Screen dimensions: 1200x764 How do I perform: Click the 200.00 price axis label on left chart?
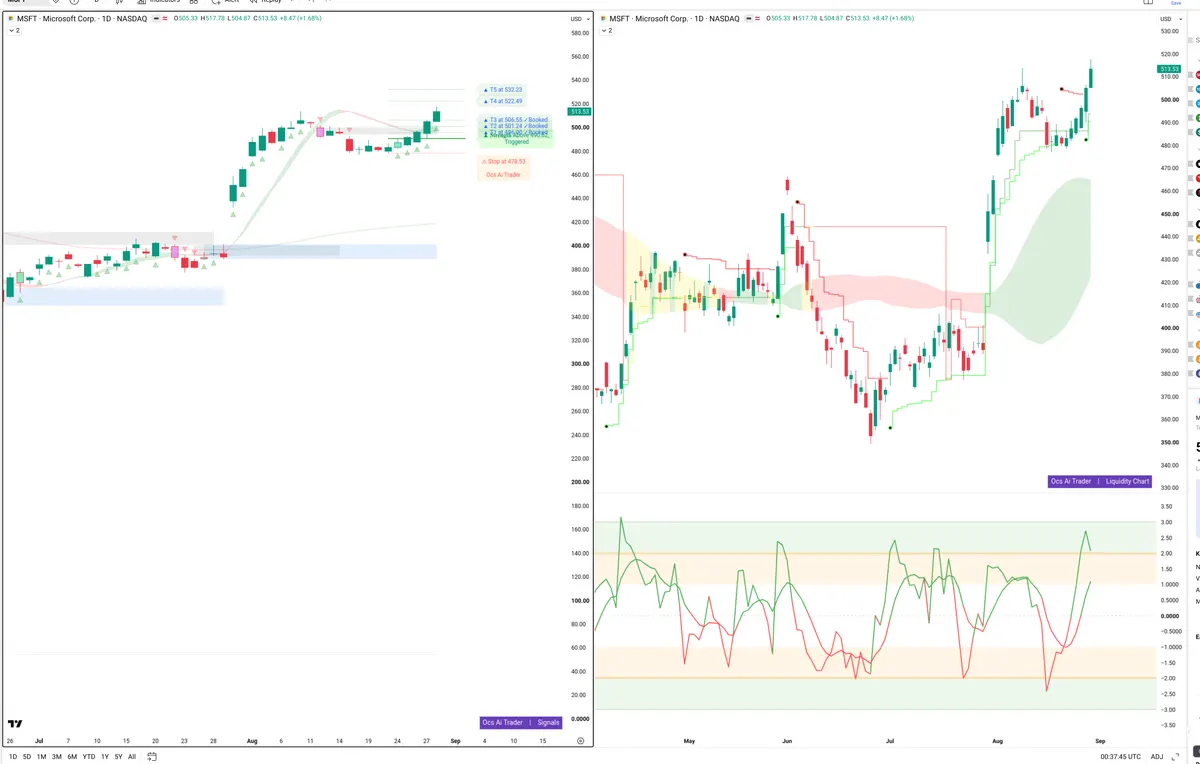(x=580, y=482)
